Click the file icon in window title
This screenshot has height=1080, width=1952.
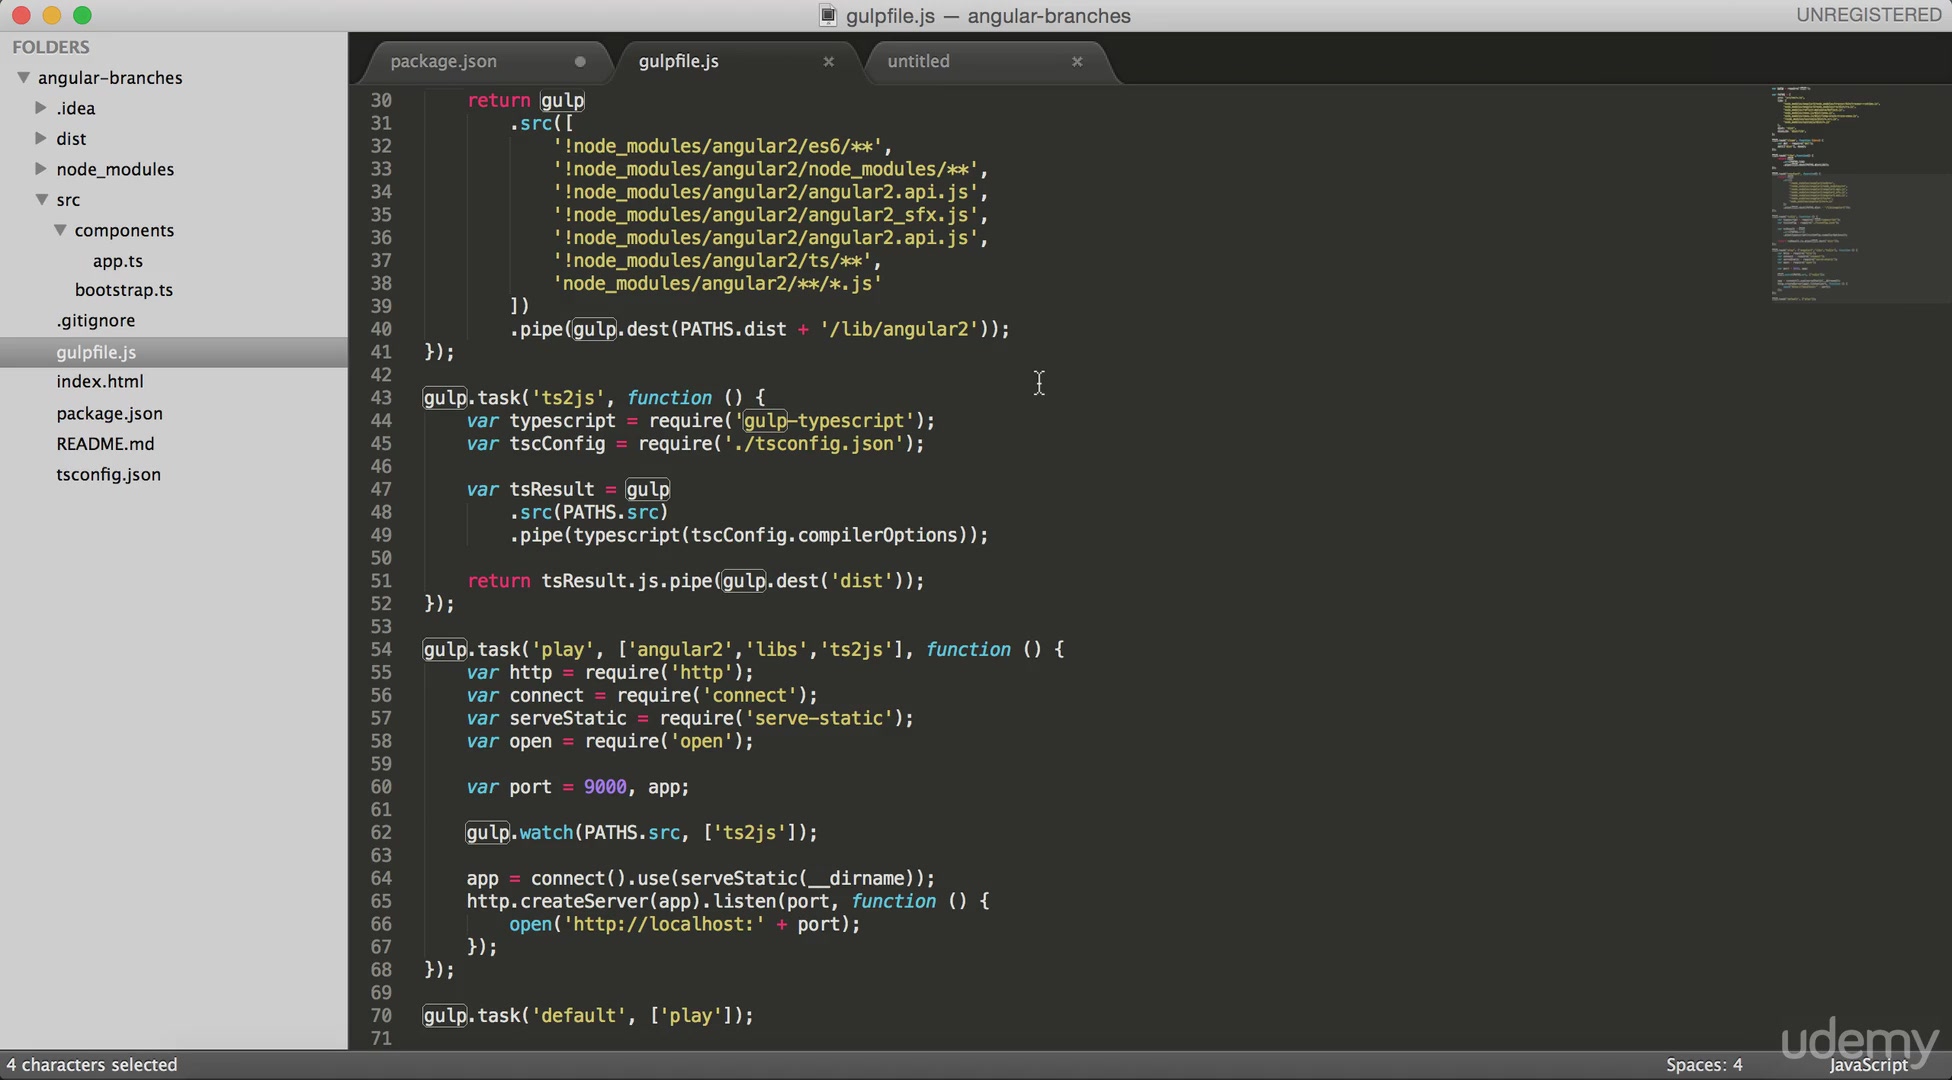coord(827,15)
